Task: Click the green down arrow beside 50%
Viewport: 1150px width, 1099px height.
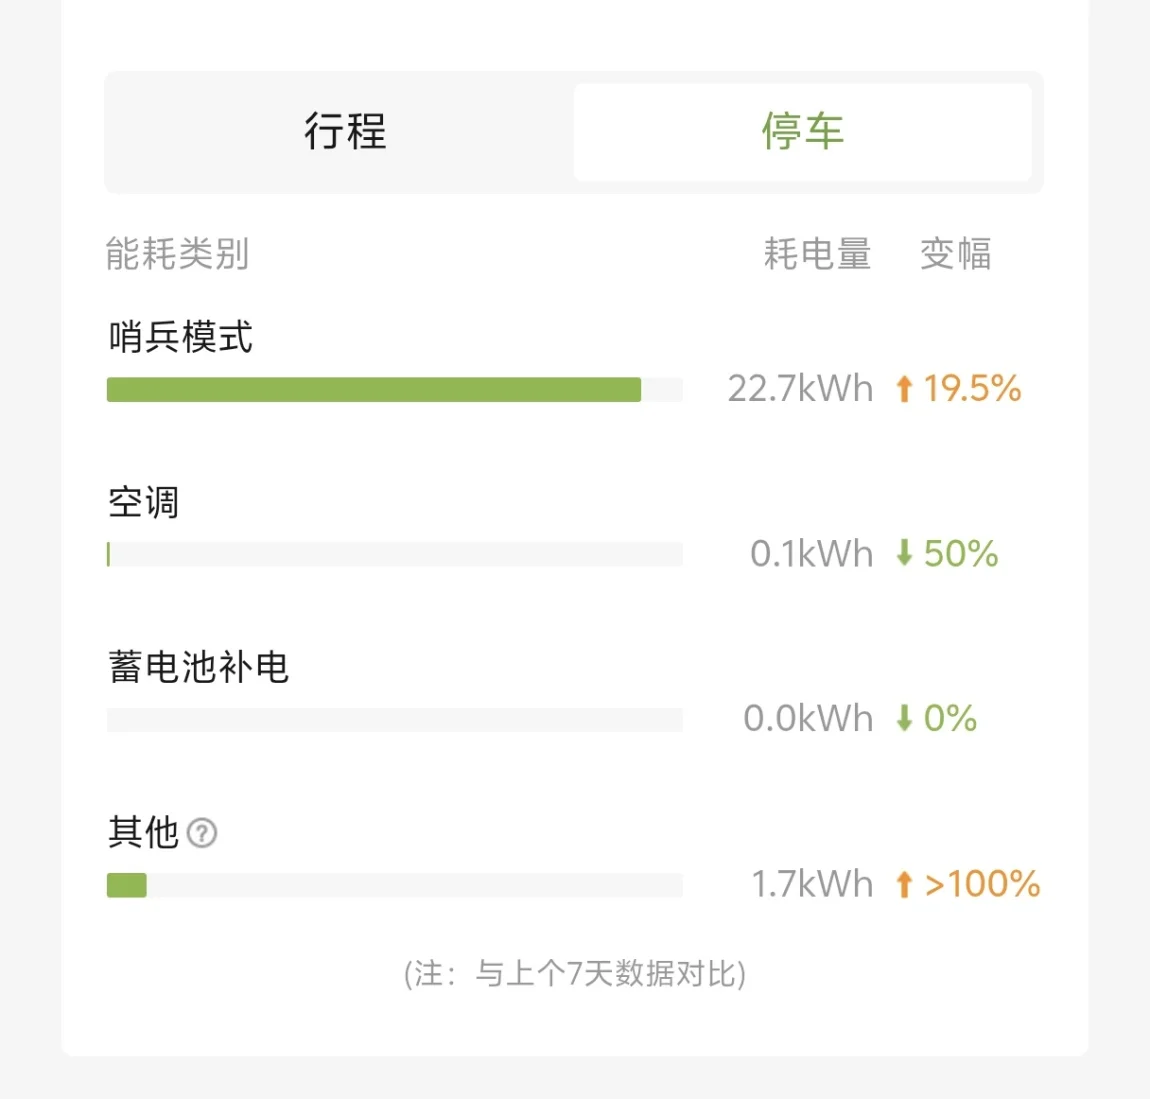Action: click(904, 553)
